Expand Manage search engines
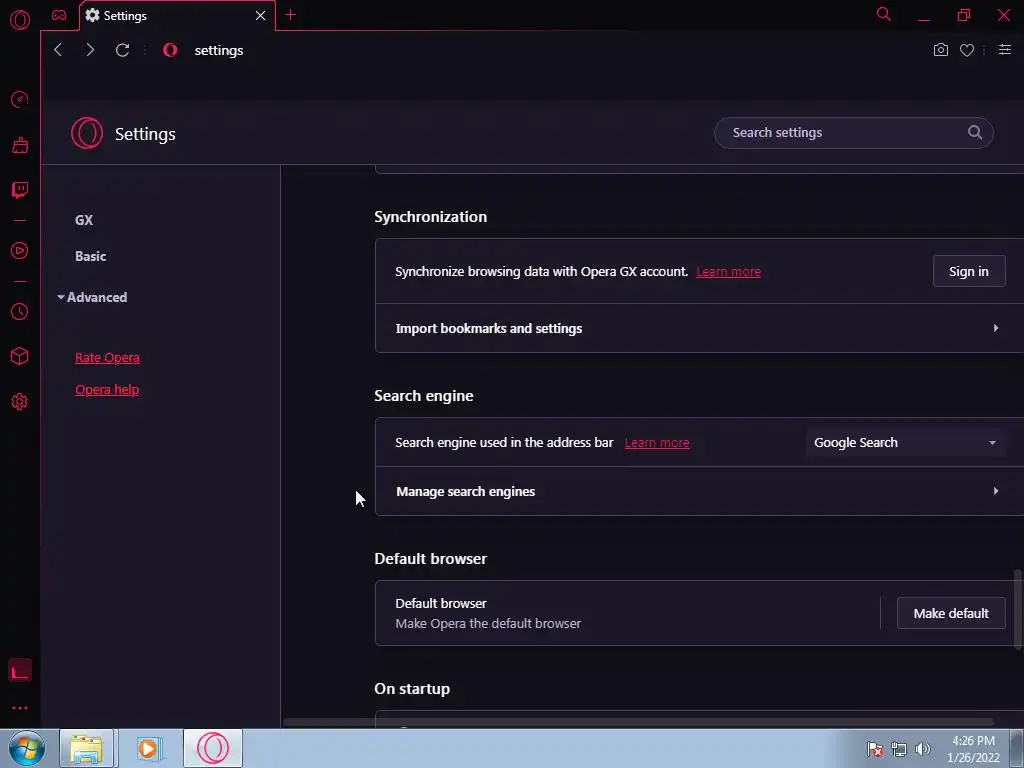Screen dimensions: 1024x768 pyautogui.click(x=699, y=491)
